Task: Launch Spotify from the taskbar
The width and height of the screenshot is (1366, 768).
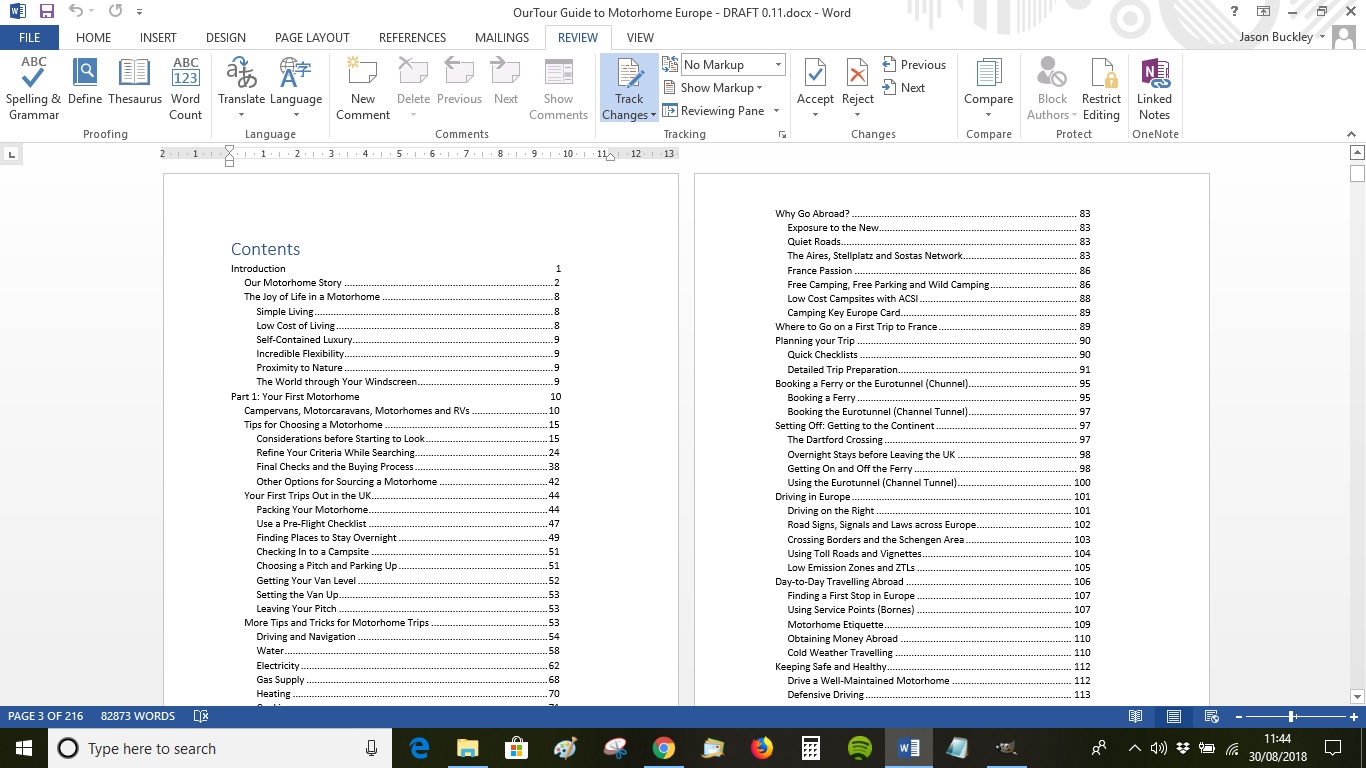Action: [x=858, y=748]
